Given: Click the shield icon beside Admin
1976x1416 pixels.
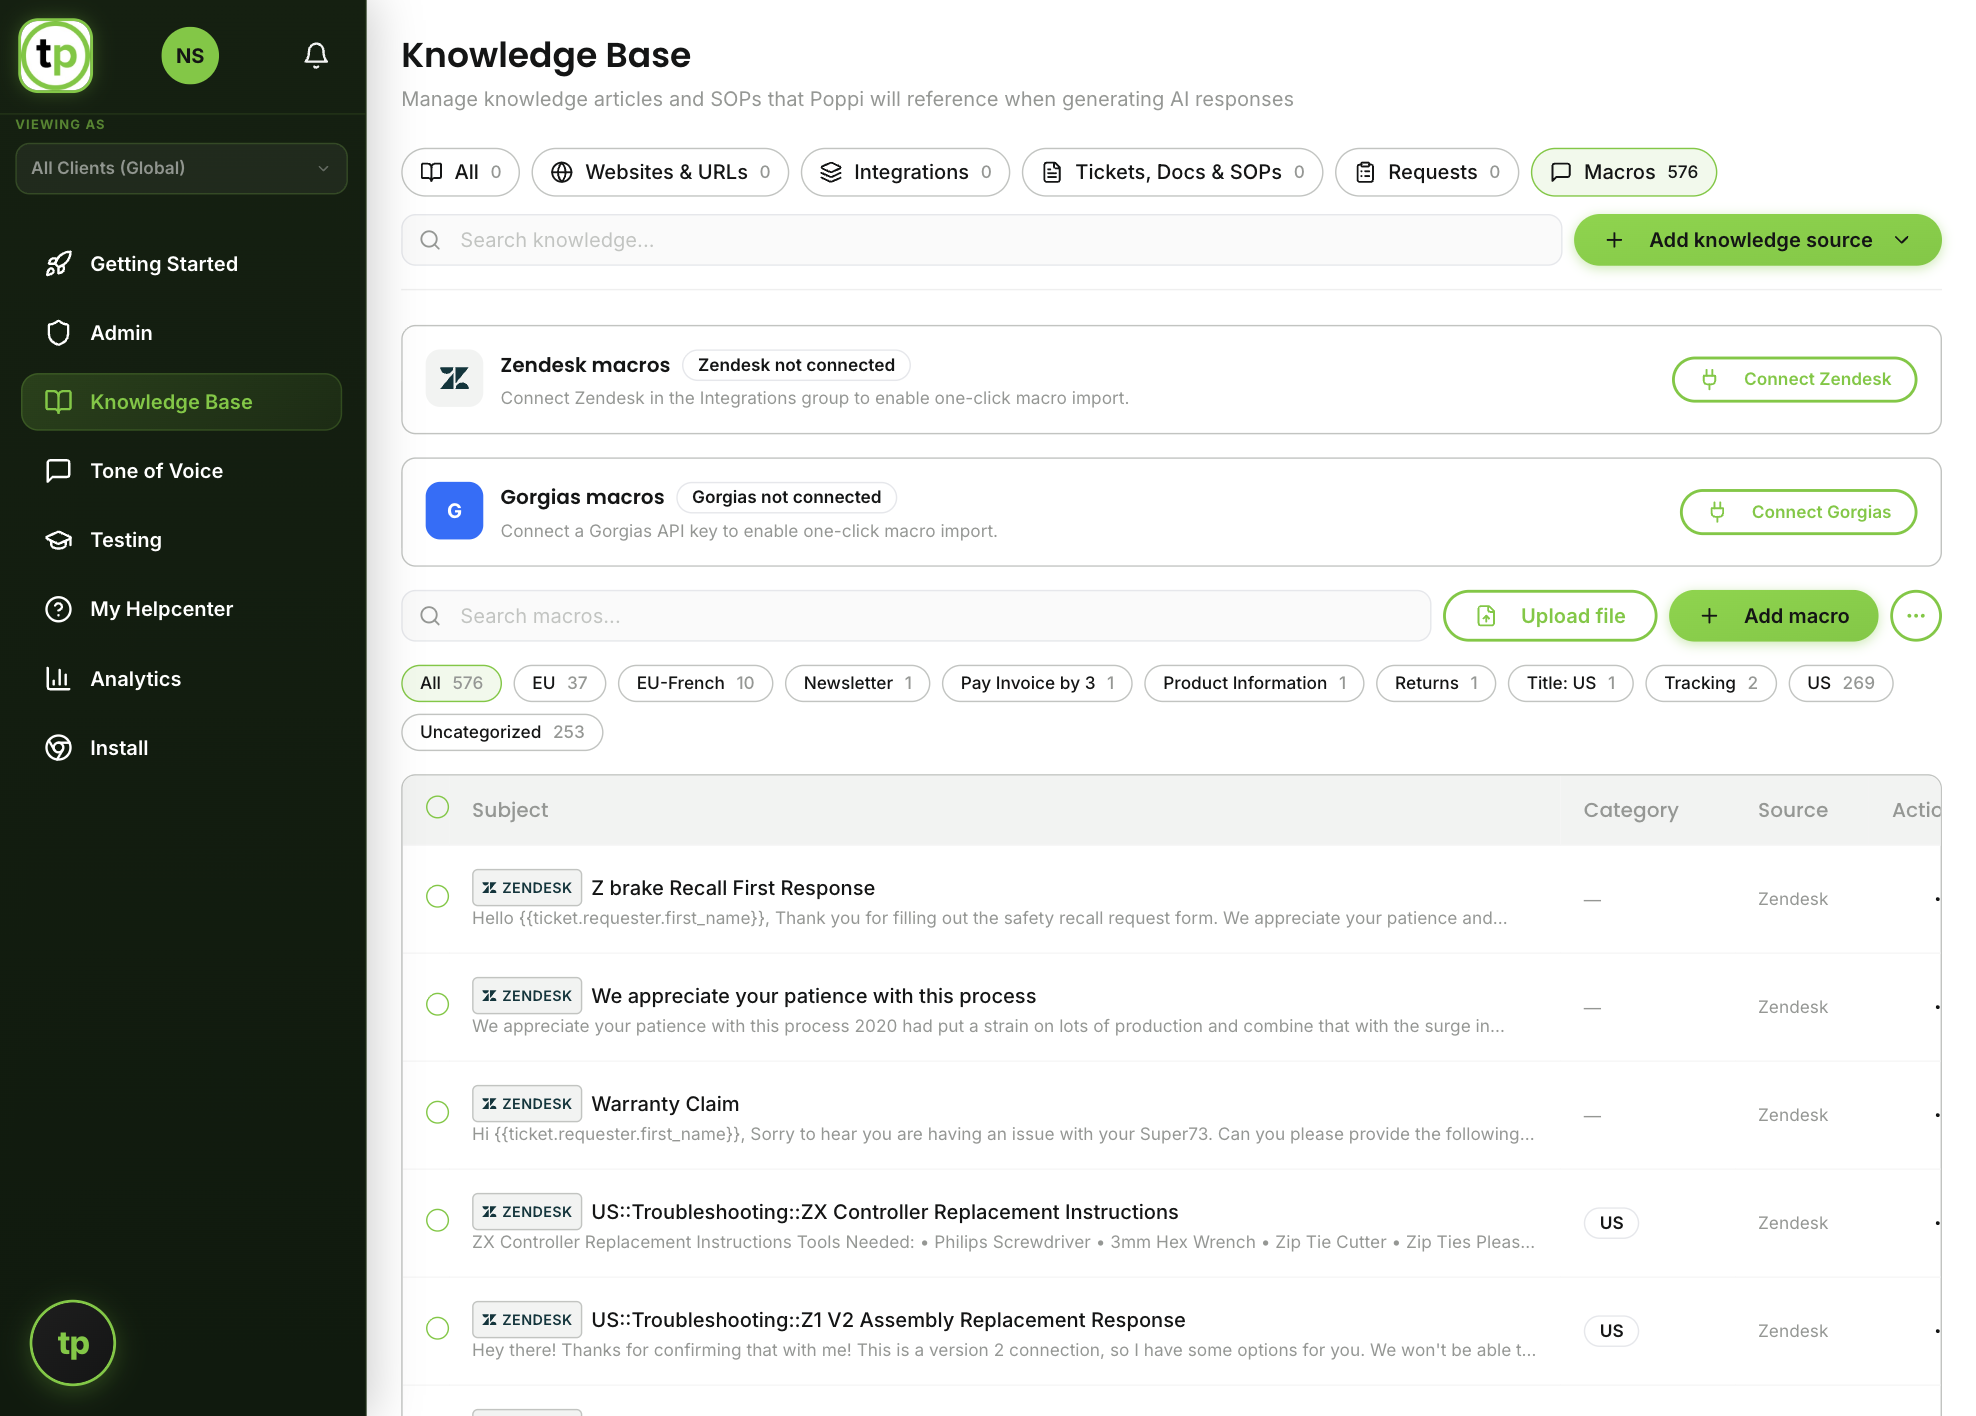Looking at the screenshot, I should (x=59, y=333).
